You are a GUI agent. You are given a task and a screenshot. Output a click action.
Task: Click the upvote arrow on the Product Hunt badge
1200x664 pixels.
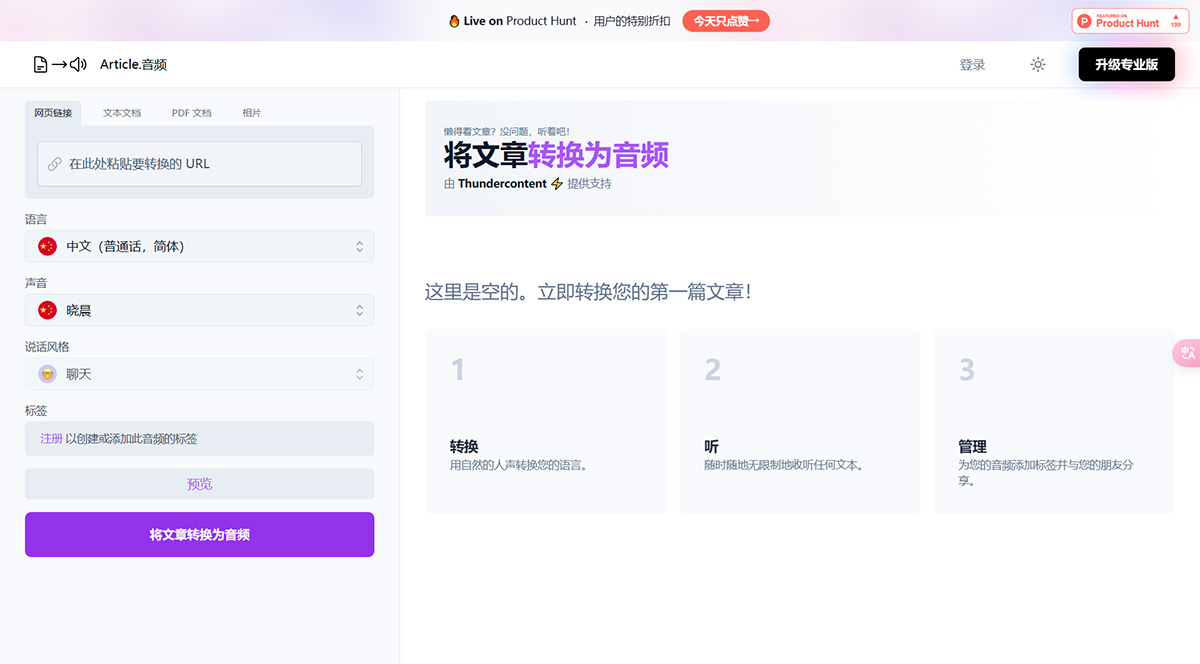coord(1176,17)
